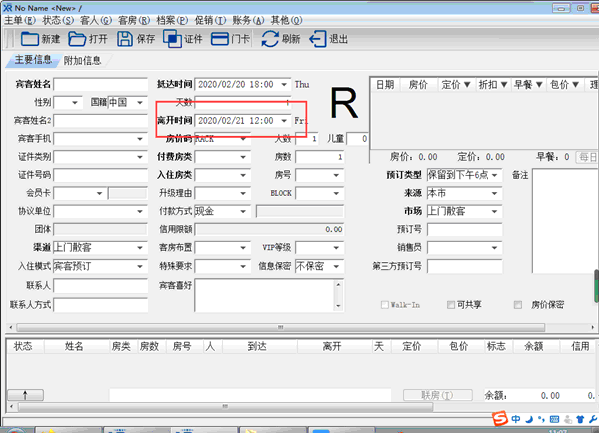Expand the 离开时间 date picker arrow
The image size is (599, 433).
pos(284,121)
